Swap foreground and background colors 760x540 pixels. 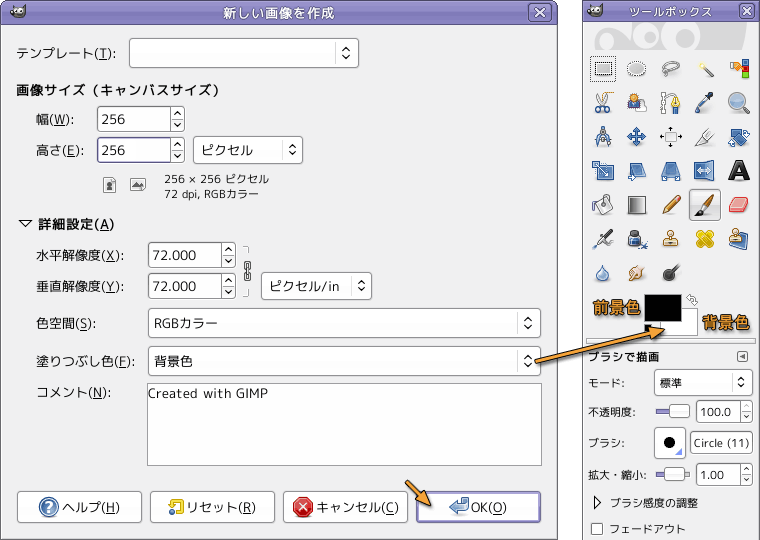click(692, 300)
